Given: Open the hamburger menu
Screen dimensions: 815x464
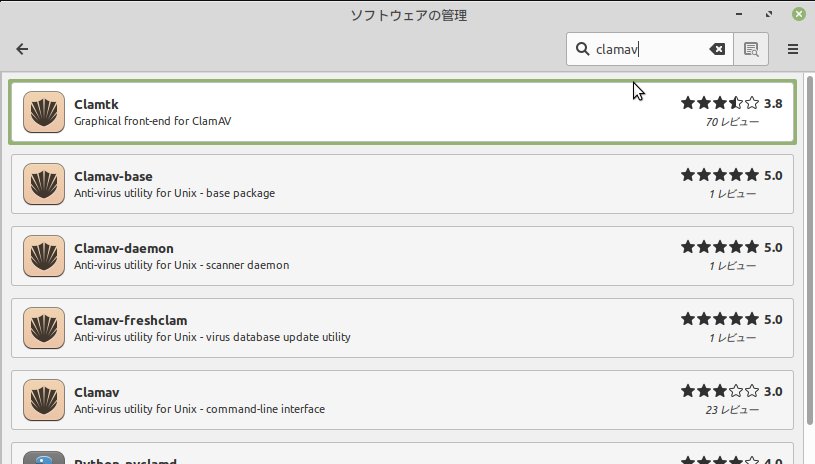Looking at the screenshot, I should (x=793, y=49).
